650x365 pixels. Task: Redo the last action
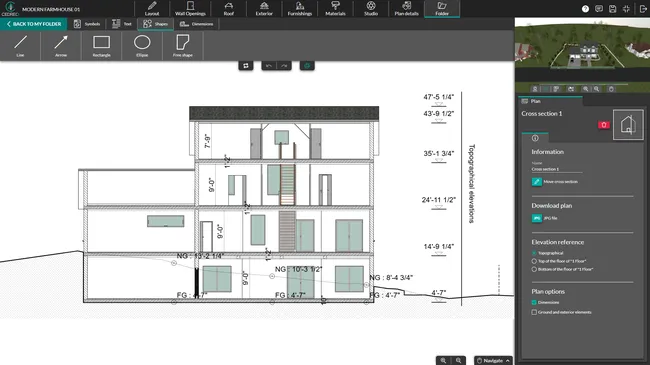(284, 66)
